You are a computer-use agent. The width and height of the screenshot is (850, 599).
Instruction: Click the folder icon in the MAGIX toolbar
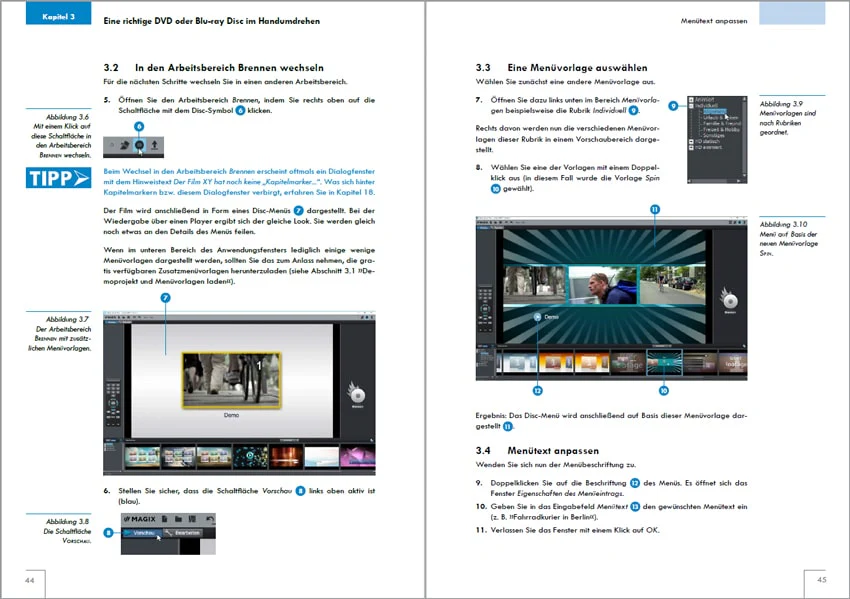pyautogui.click(x=178, y=519)
